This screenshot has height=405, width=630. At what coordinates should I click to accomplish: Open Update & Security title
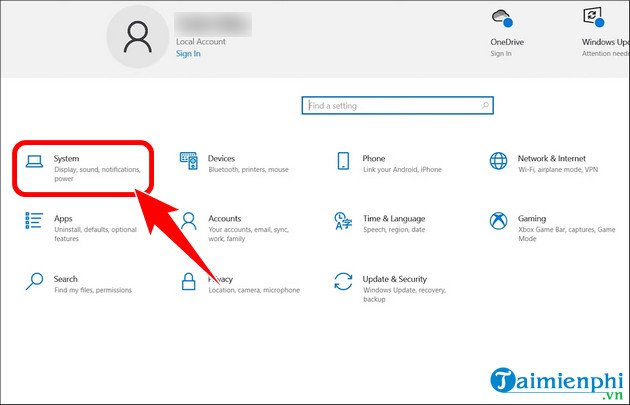click(395, 279)
